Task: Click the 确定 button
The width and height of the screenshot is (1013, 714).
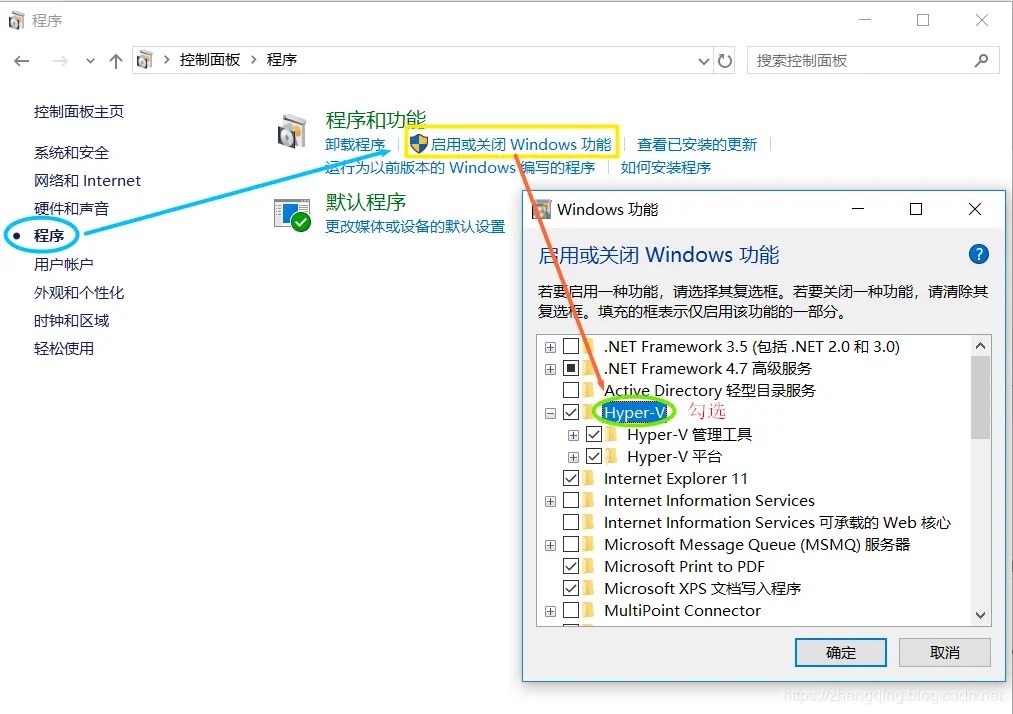Action: (841, 653)
